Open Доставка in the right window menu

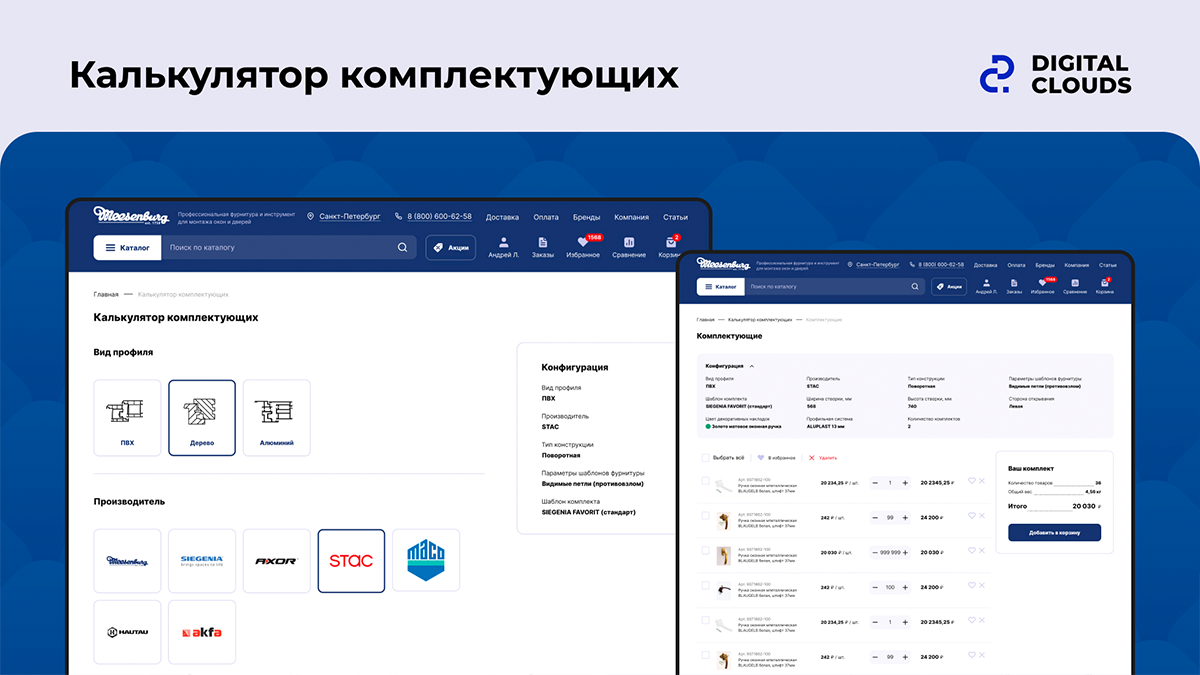point(986,265)
